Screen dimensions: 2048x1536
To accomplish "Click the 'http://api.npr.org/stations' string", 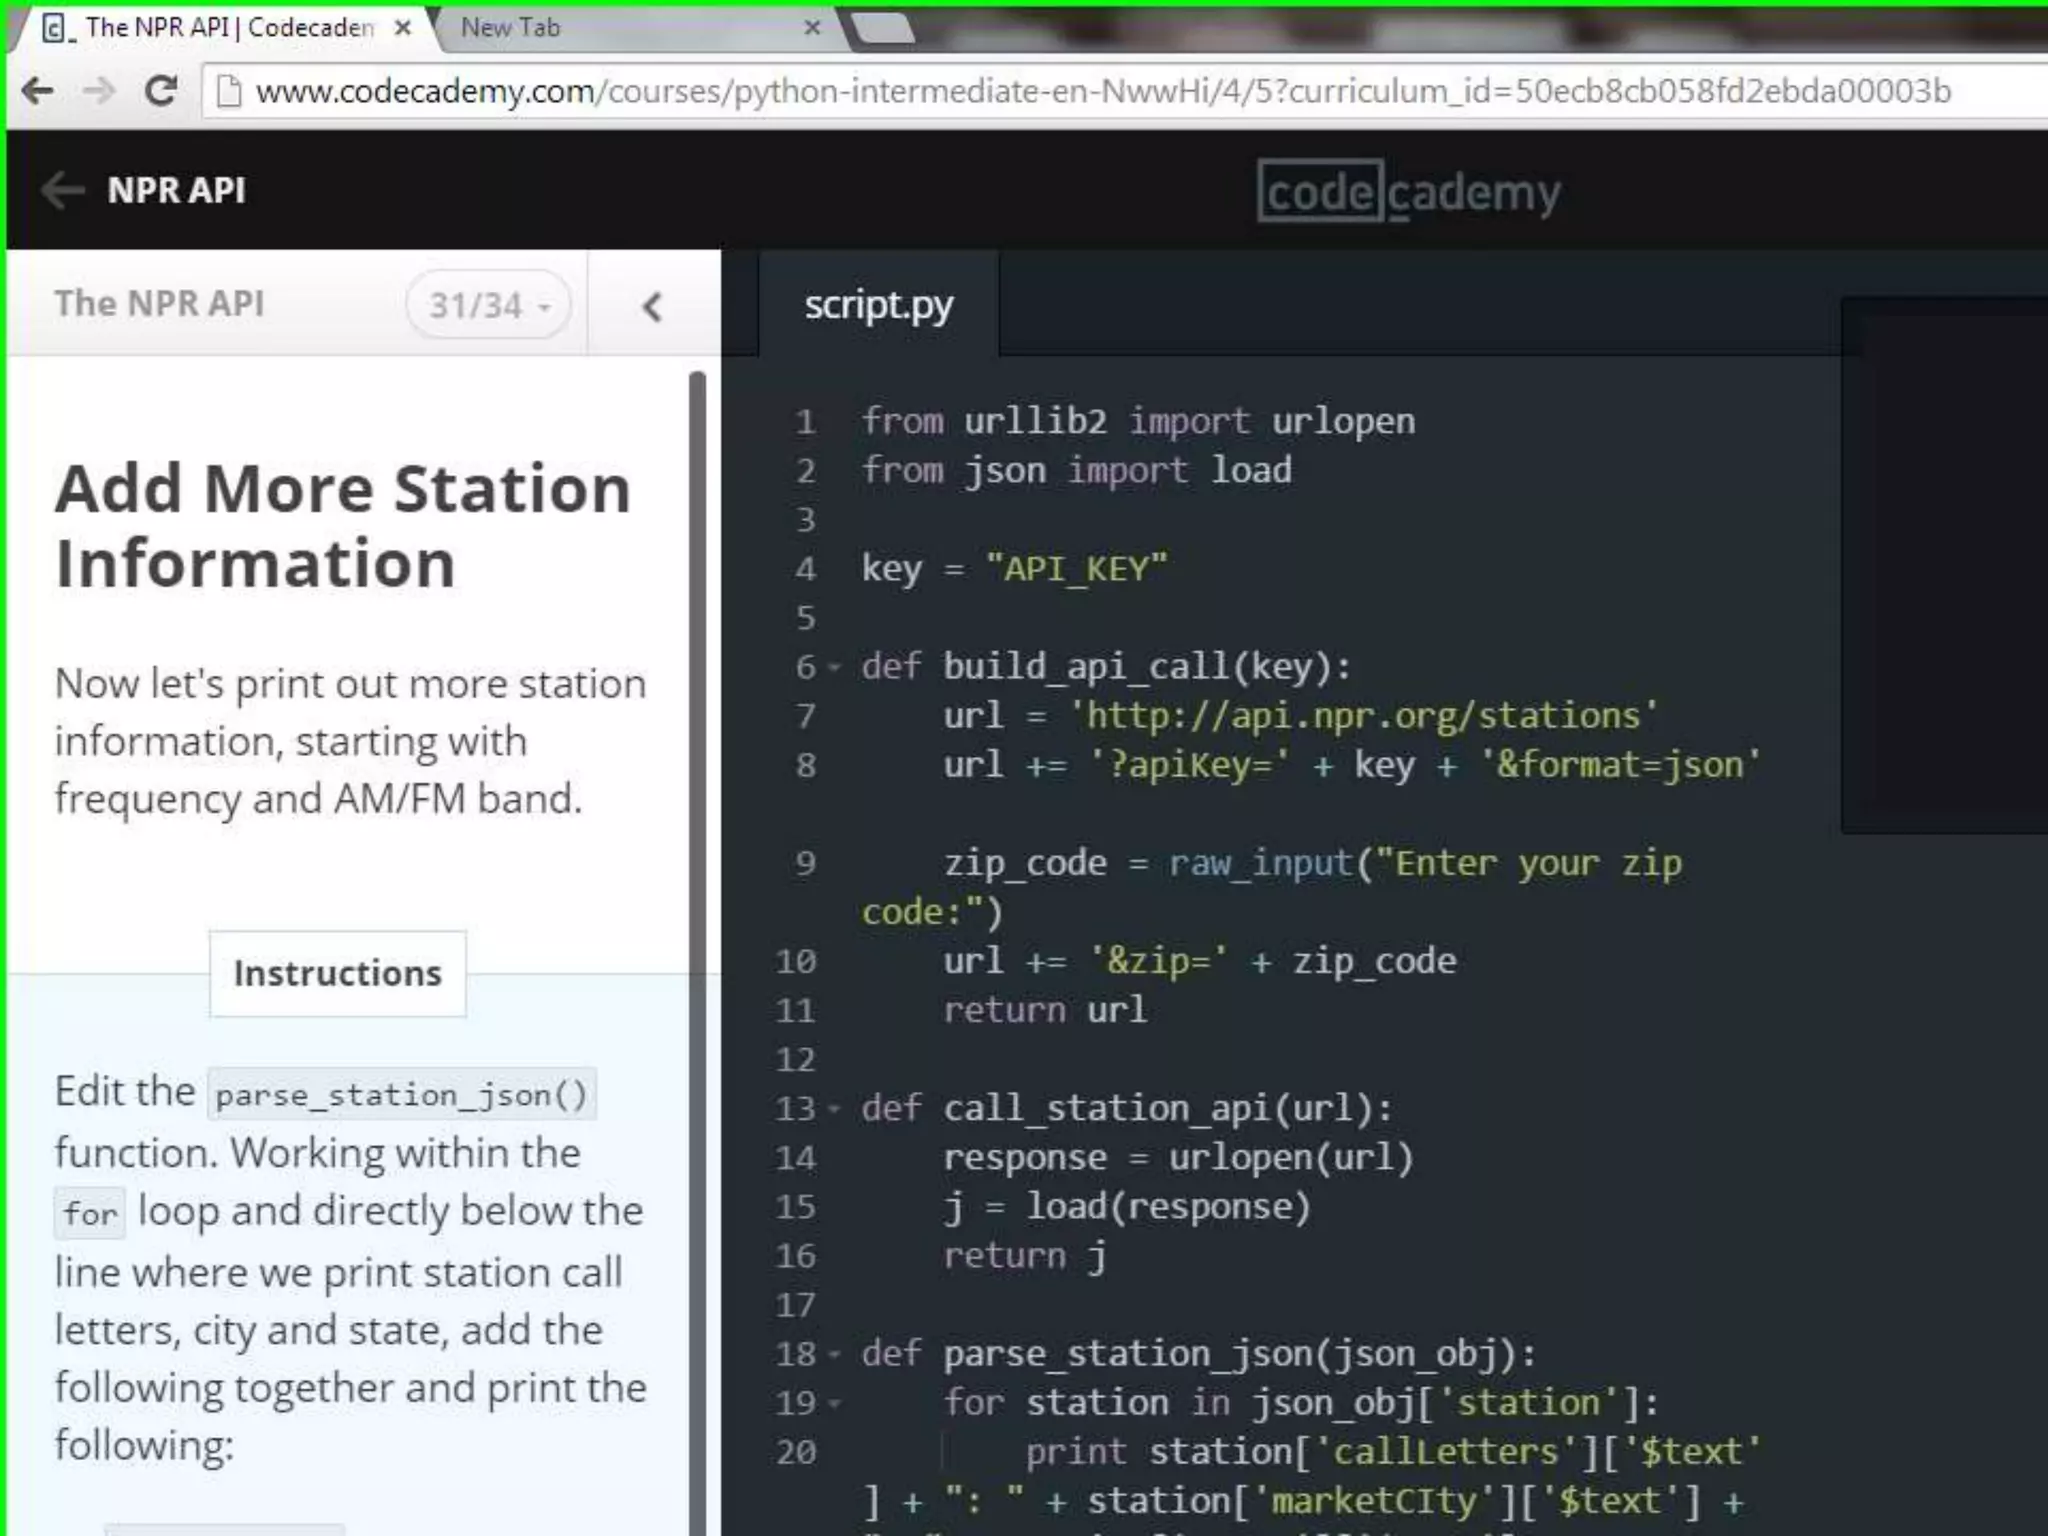I will 1363,716.
